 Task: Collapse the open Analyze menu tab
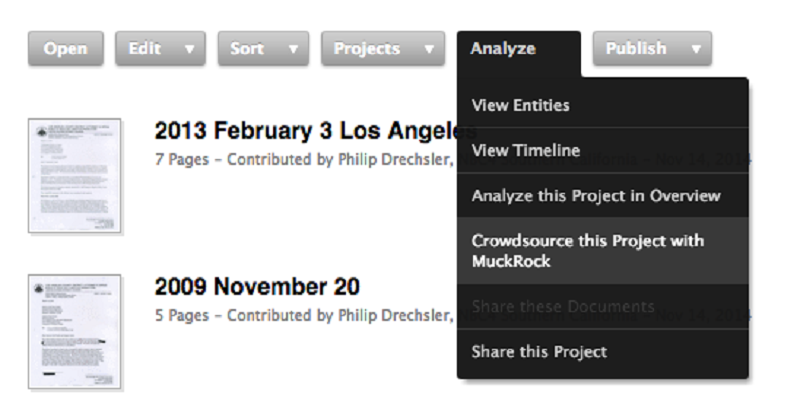pyautogui.click(x=519, y=49)
